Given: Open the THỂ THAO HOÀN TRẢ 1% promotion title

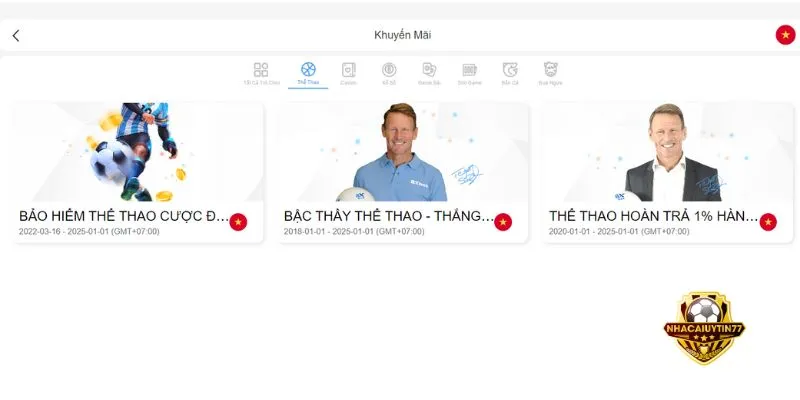Looking at the screenshot, I should 654,216.
